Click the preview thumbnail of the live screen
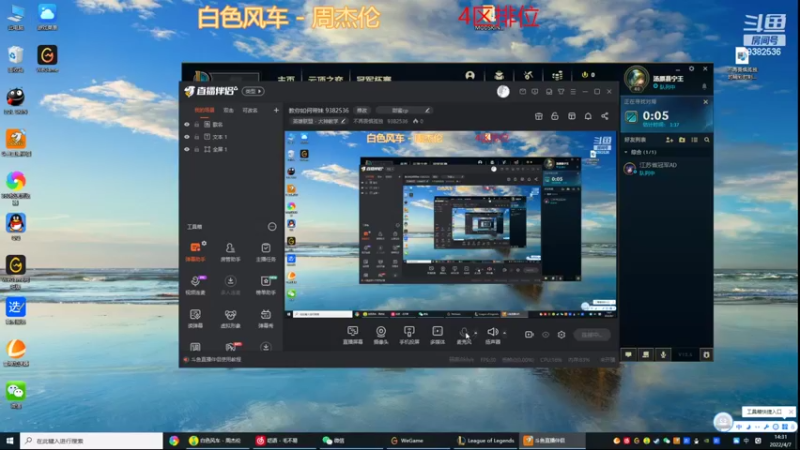800x450 pixels. (x=451, y=224)
